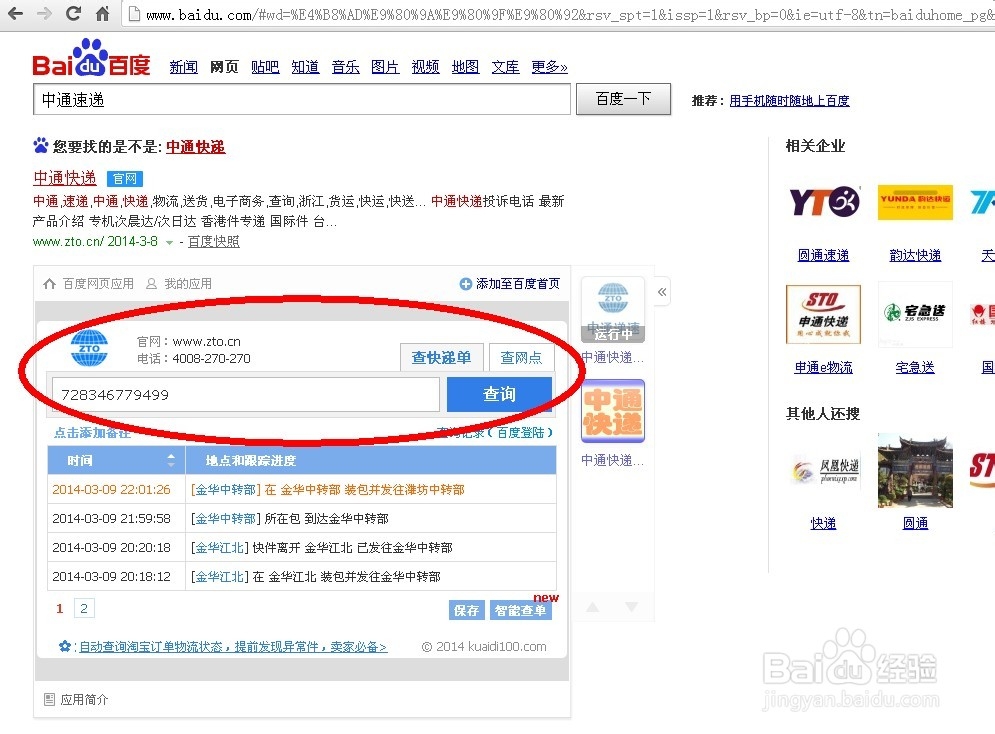Switch to the 查快递单 tab
995x734 pixels.
point(442,357)
